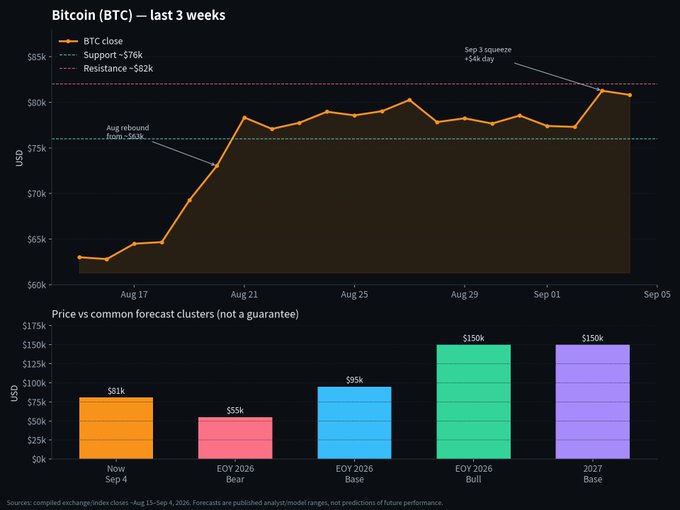
Task: Click the EOY 2026 Bear category label
Action: (235, 474)
